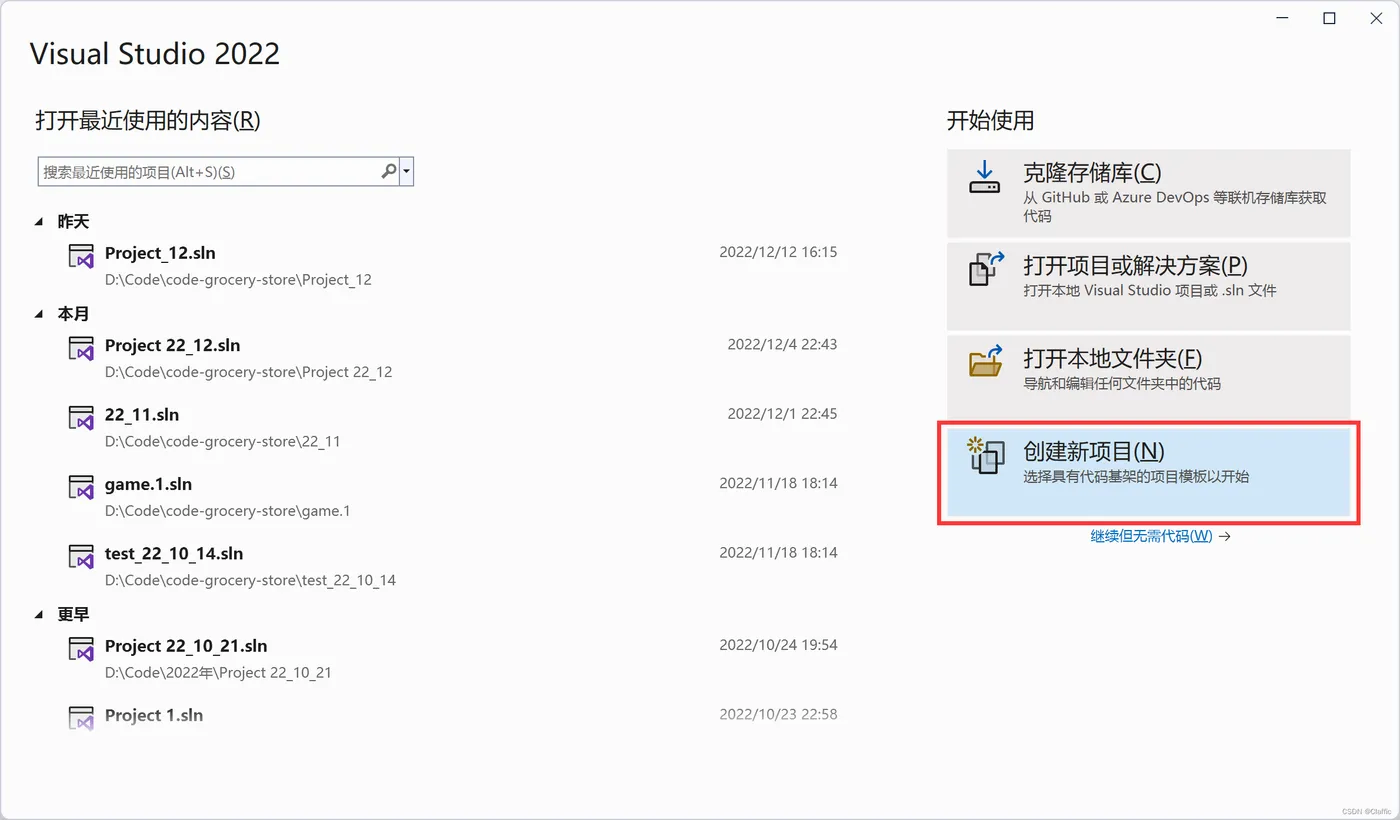Collapse the 昨天 group
1400x820 pixels.
(39, 221)
